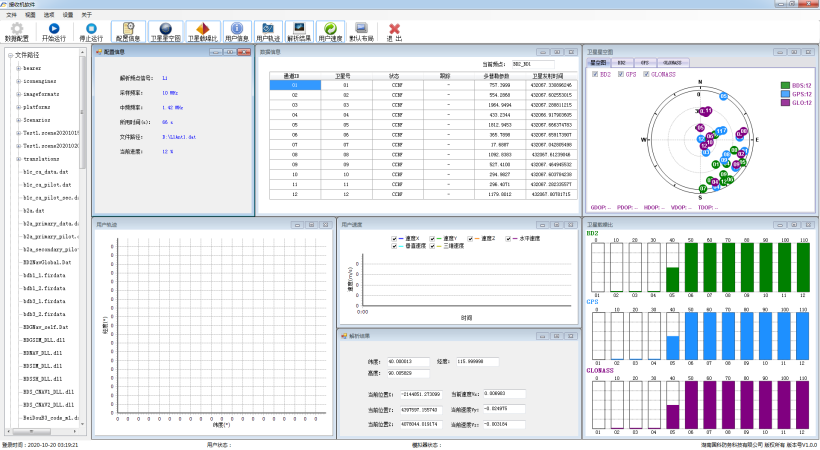Open the 文件 menu
The width and height of the screenshot is (820, 450).
tap(11, 15)
